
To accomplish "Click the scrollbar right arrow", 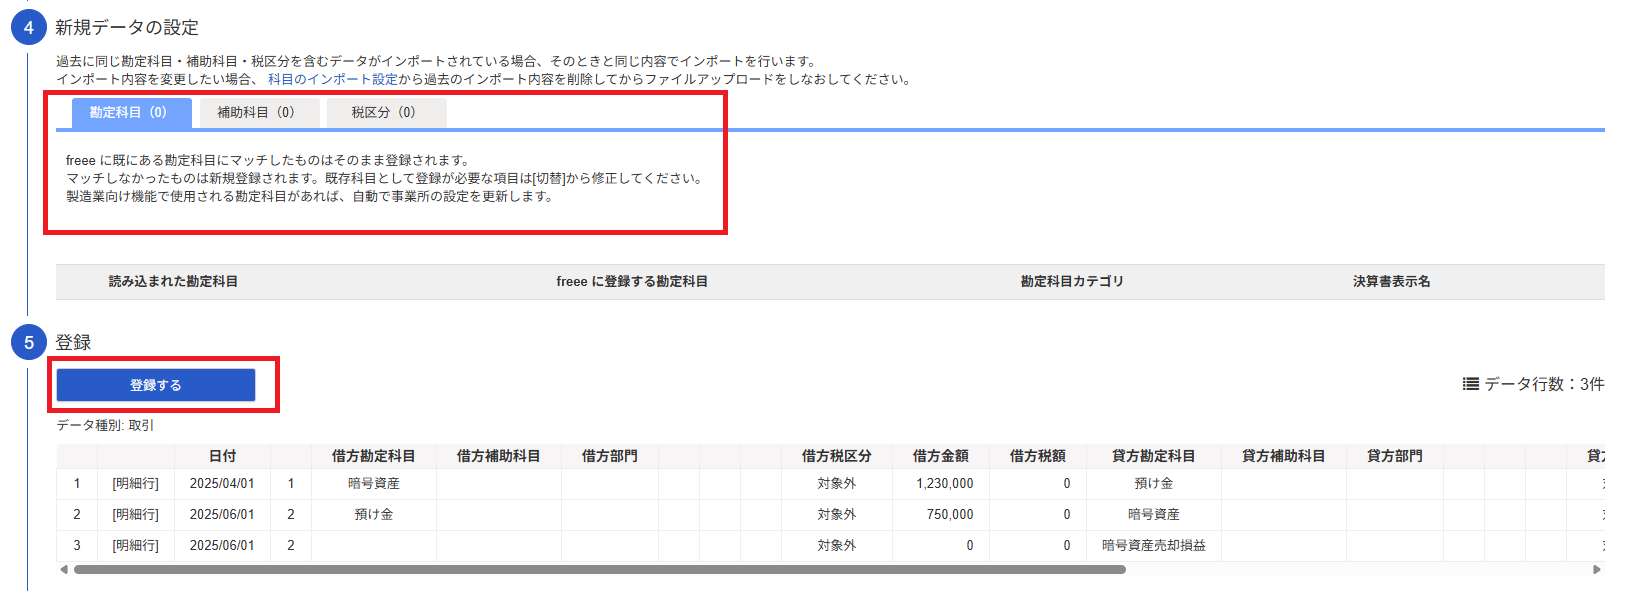I will pos(1597,570).
